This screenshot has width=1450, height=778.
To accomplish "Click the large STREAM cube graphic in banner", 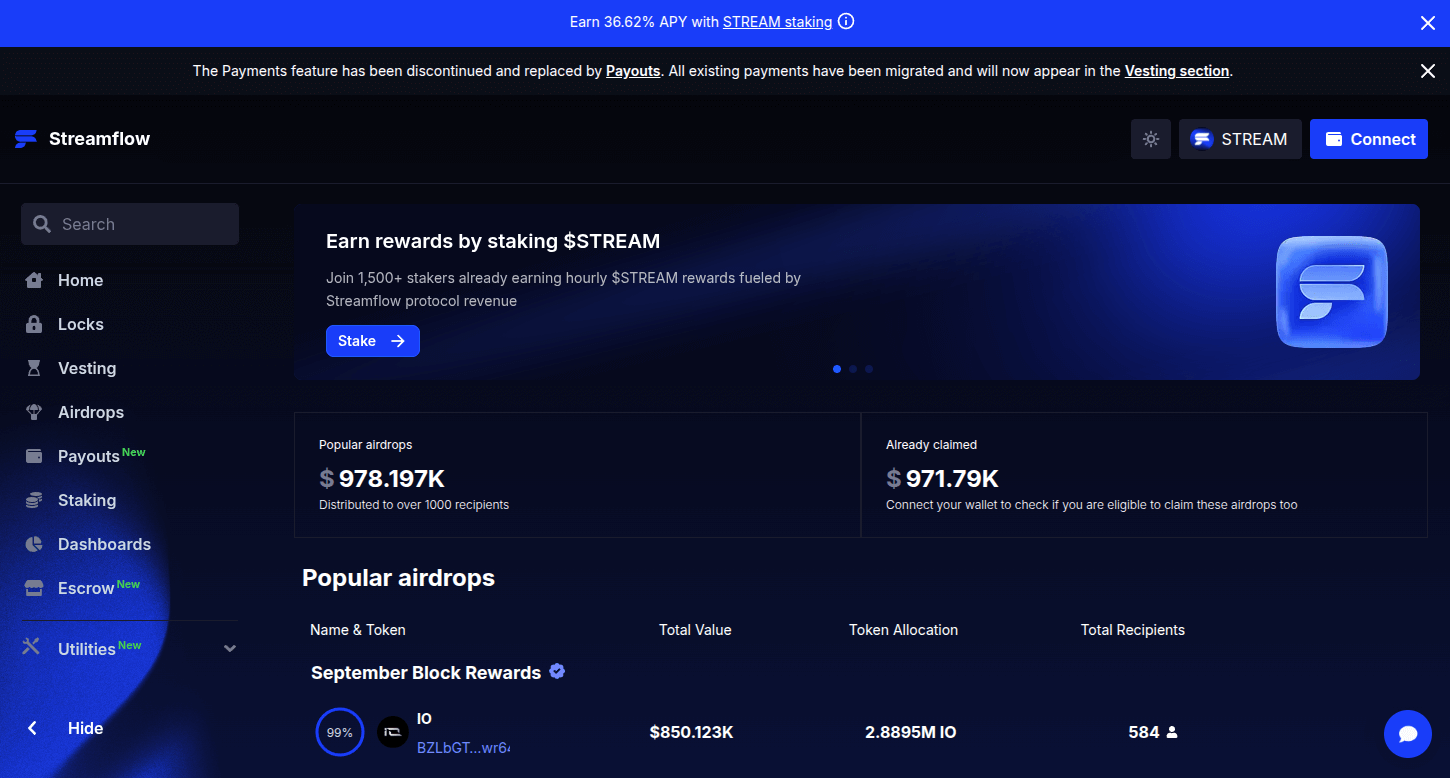I will point(1331,292).
